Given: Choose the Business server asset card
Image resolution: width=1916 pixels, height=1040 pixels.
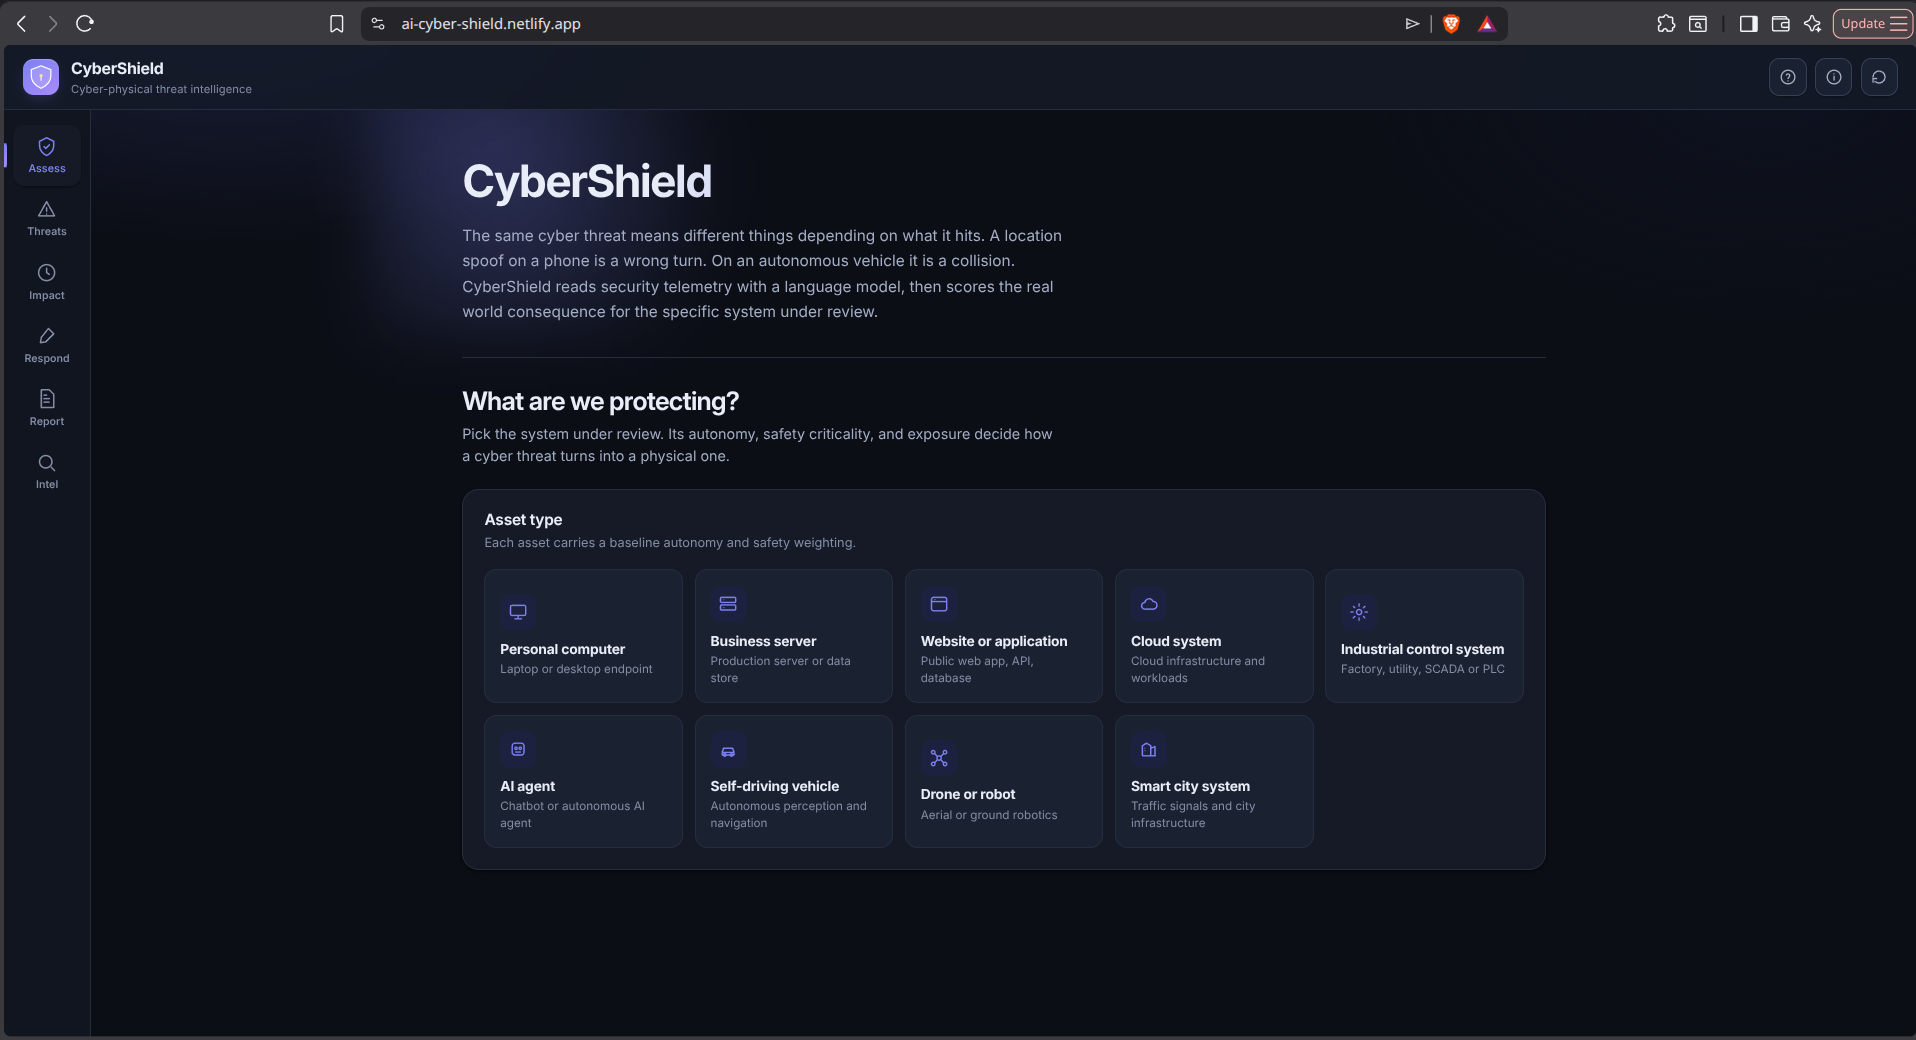Looking at the screenshot, I should click(x=794, y=636).
